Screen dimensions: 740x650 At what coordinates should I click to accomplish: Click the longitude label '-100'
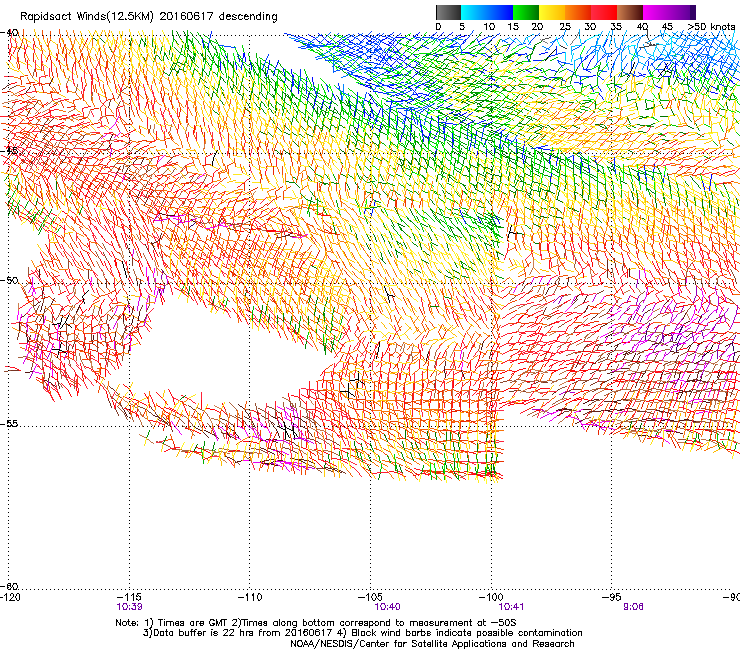(491, 598)
